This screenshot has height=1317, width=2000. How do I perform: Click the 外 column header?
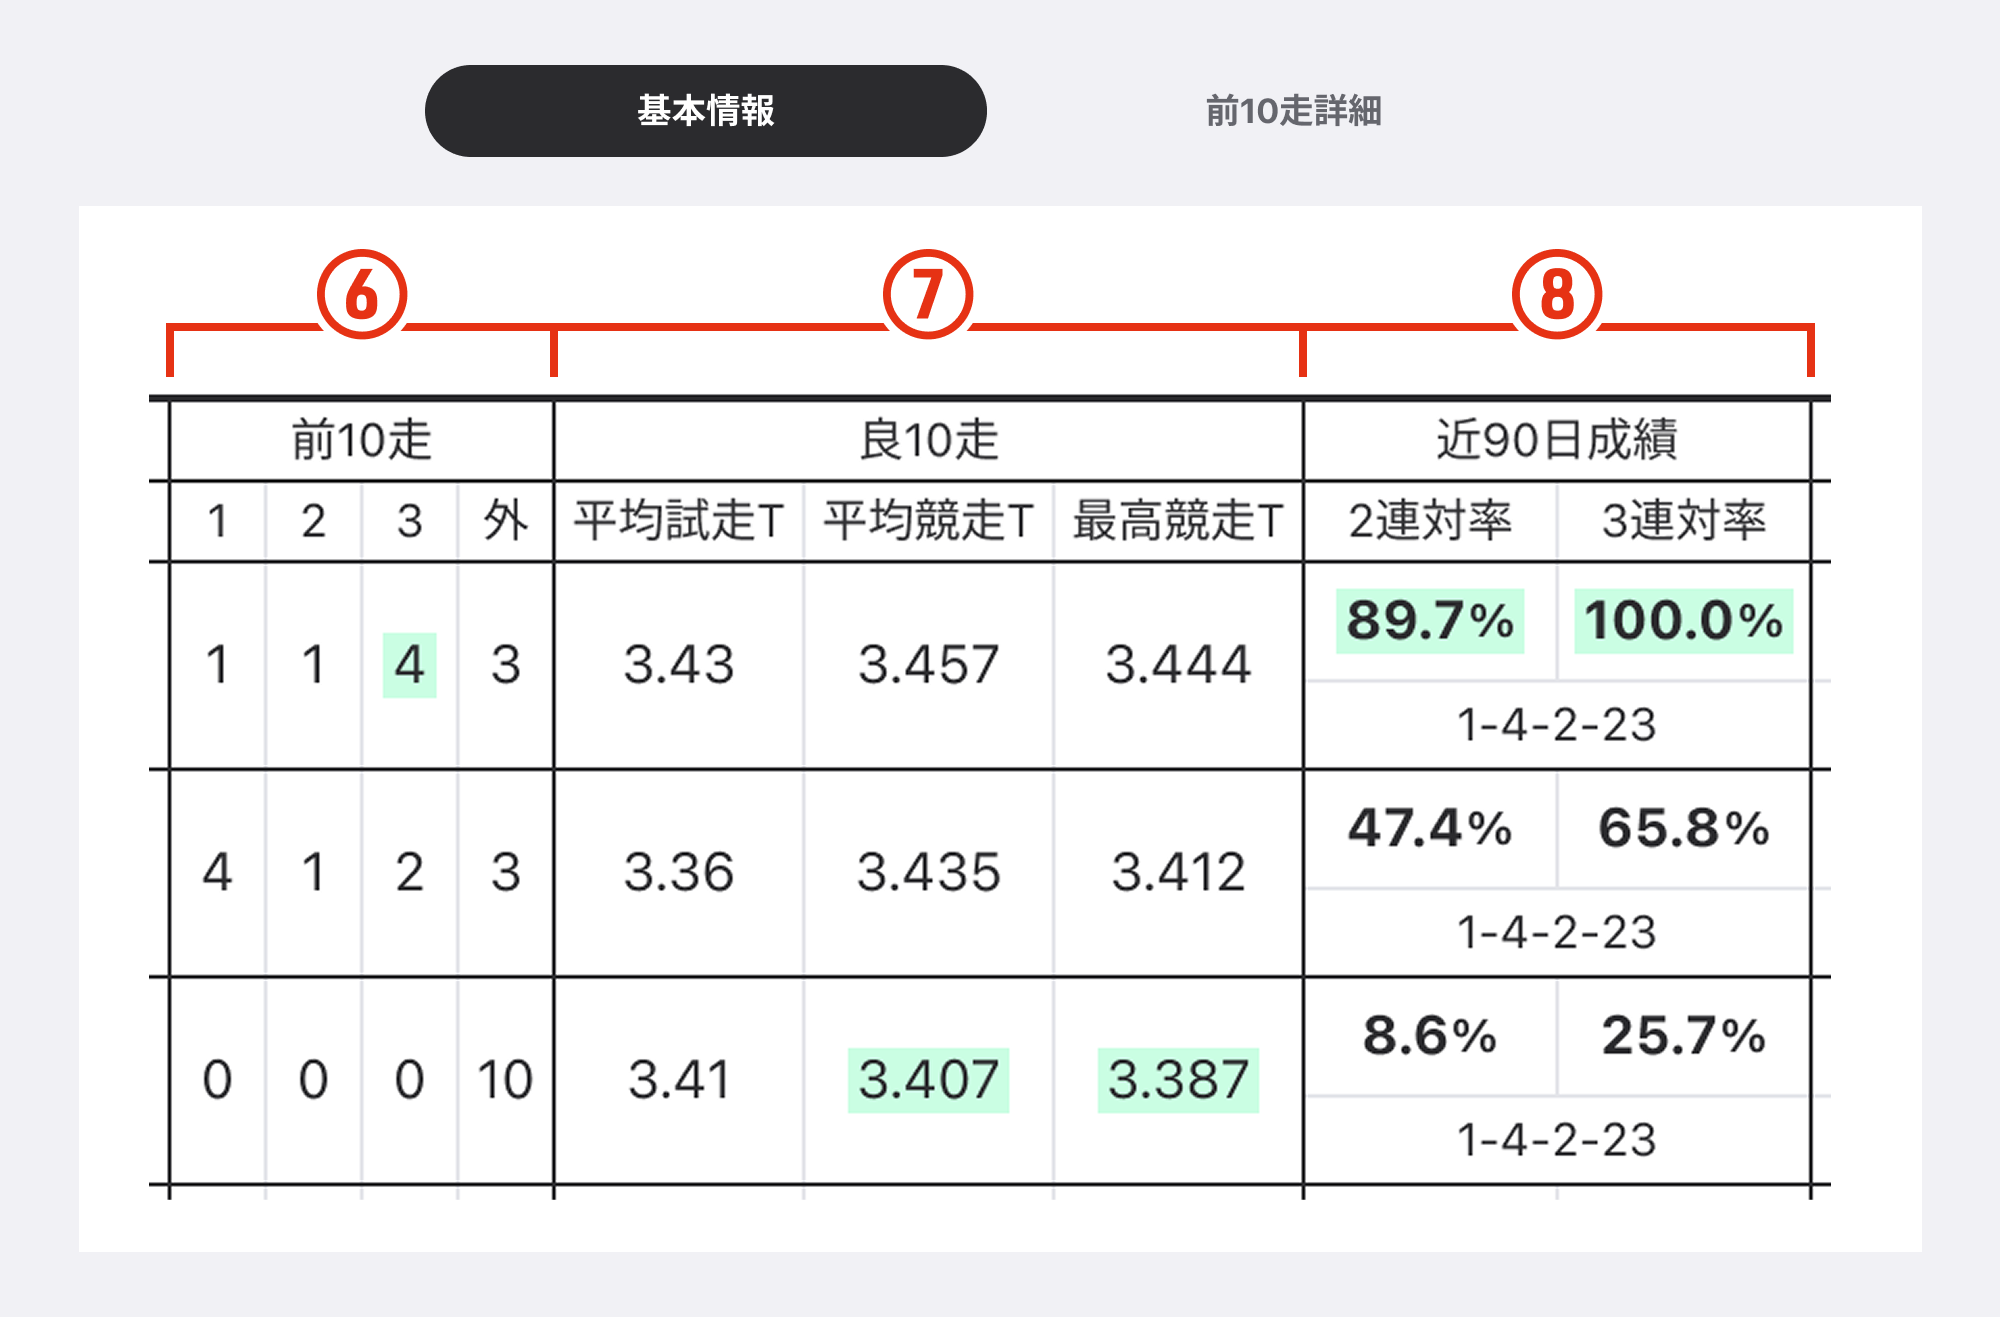(505, 521)
